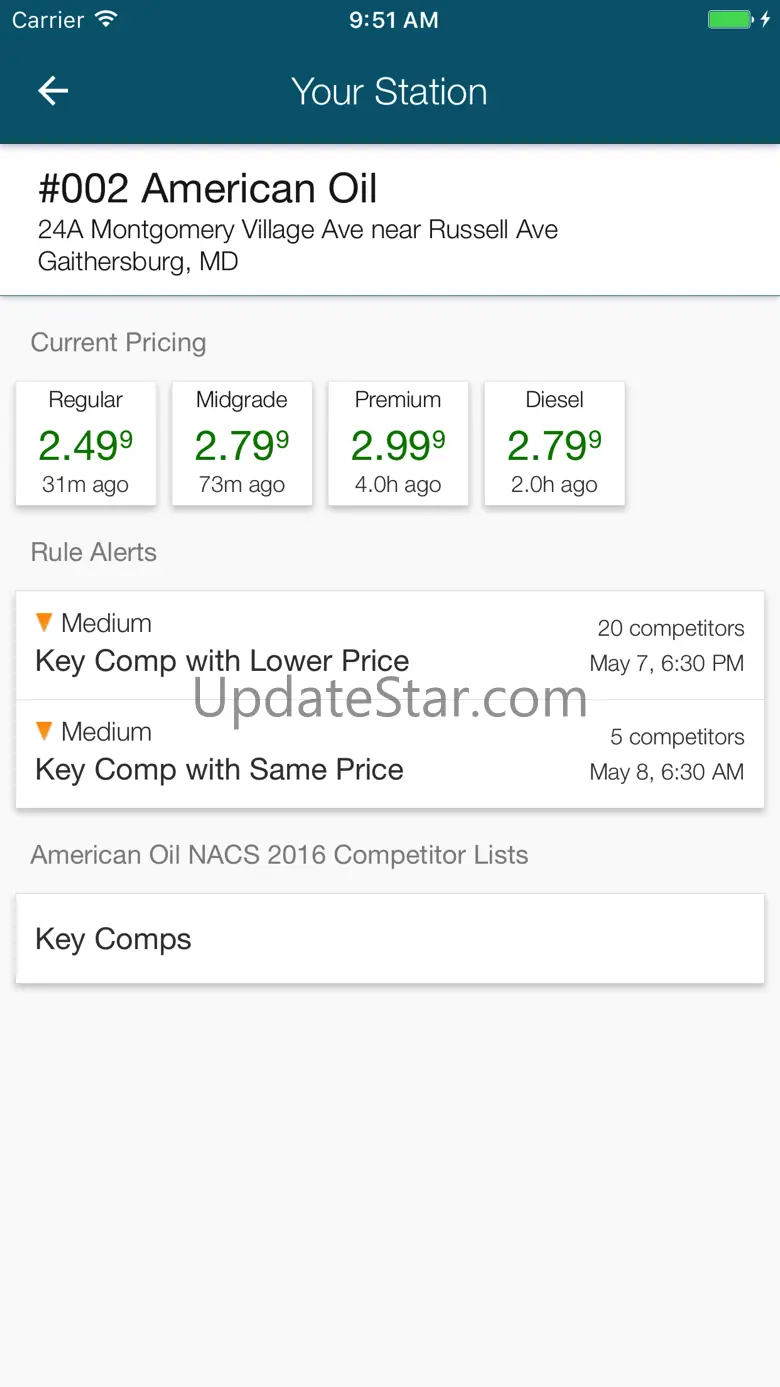Tap the 20 competitors count
Image resolution: width=780 pixels, height=1387 pixels.
click(x=670, y=629)
